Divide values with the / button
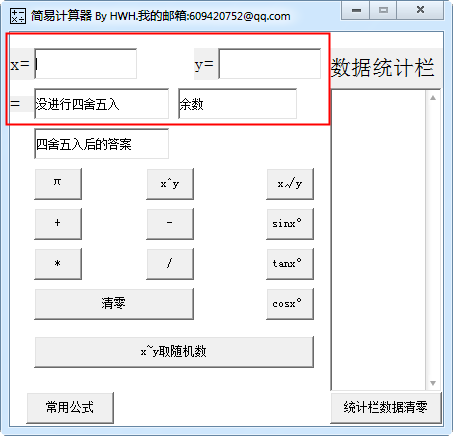The height and width of the screenshot is (436, 453). pos(170,264)
